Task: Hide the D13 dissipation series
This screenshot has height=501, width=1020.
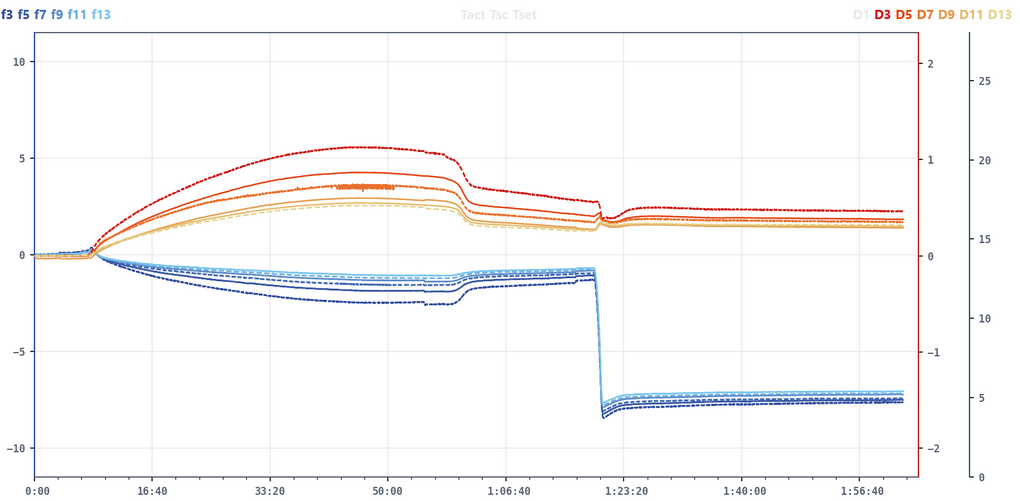Action: [1001, 14]
